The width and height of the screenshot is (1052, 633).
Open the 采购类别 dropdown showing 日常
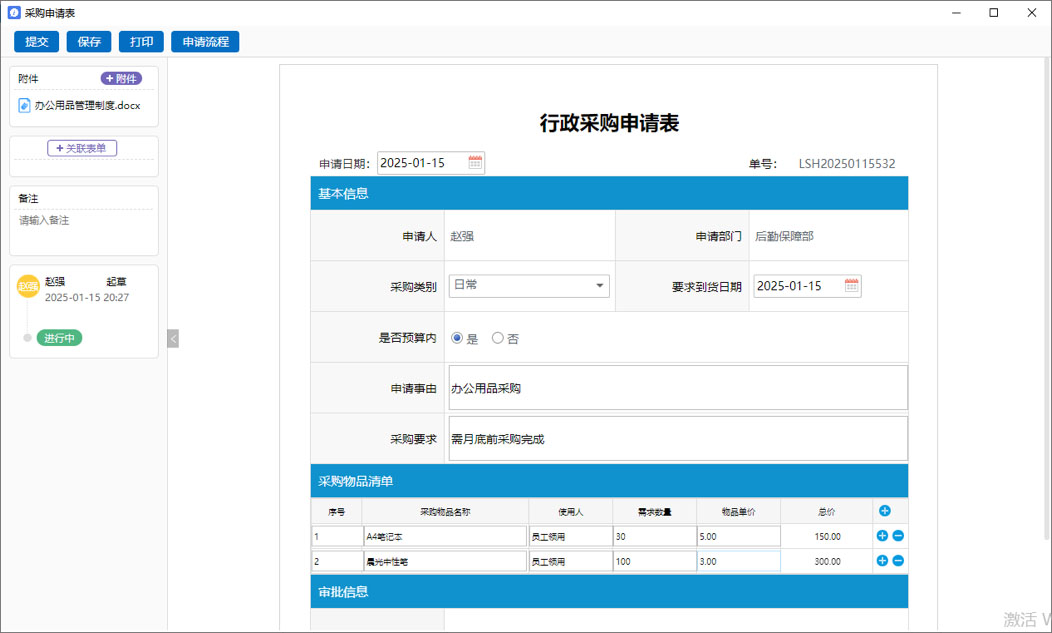[x=529, y=286]
